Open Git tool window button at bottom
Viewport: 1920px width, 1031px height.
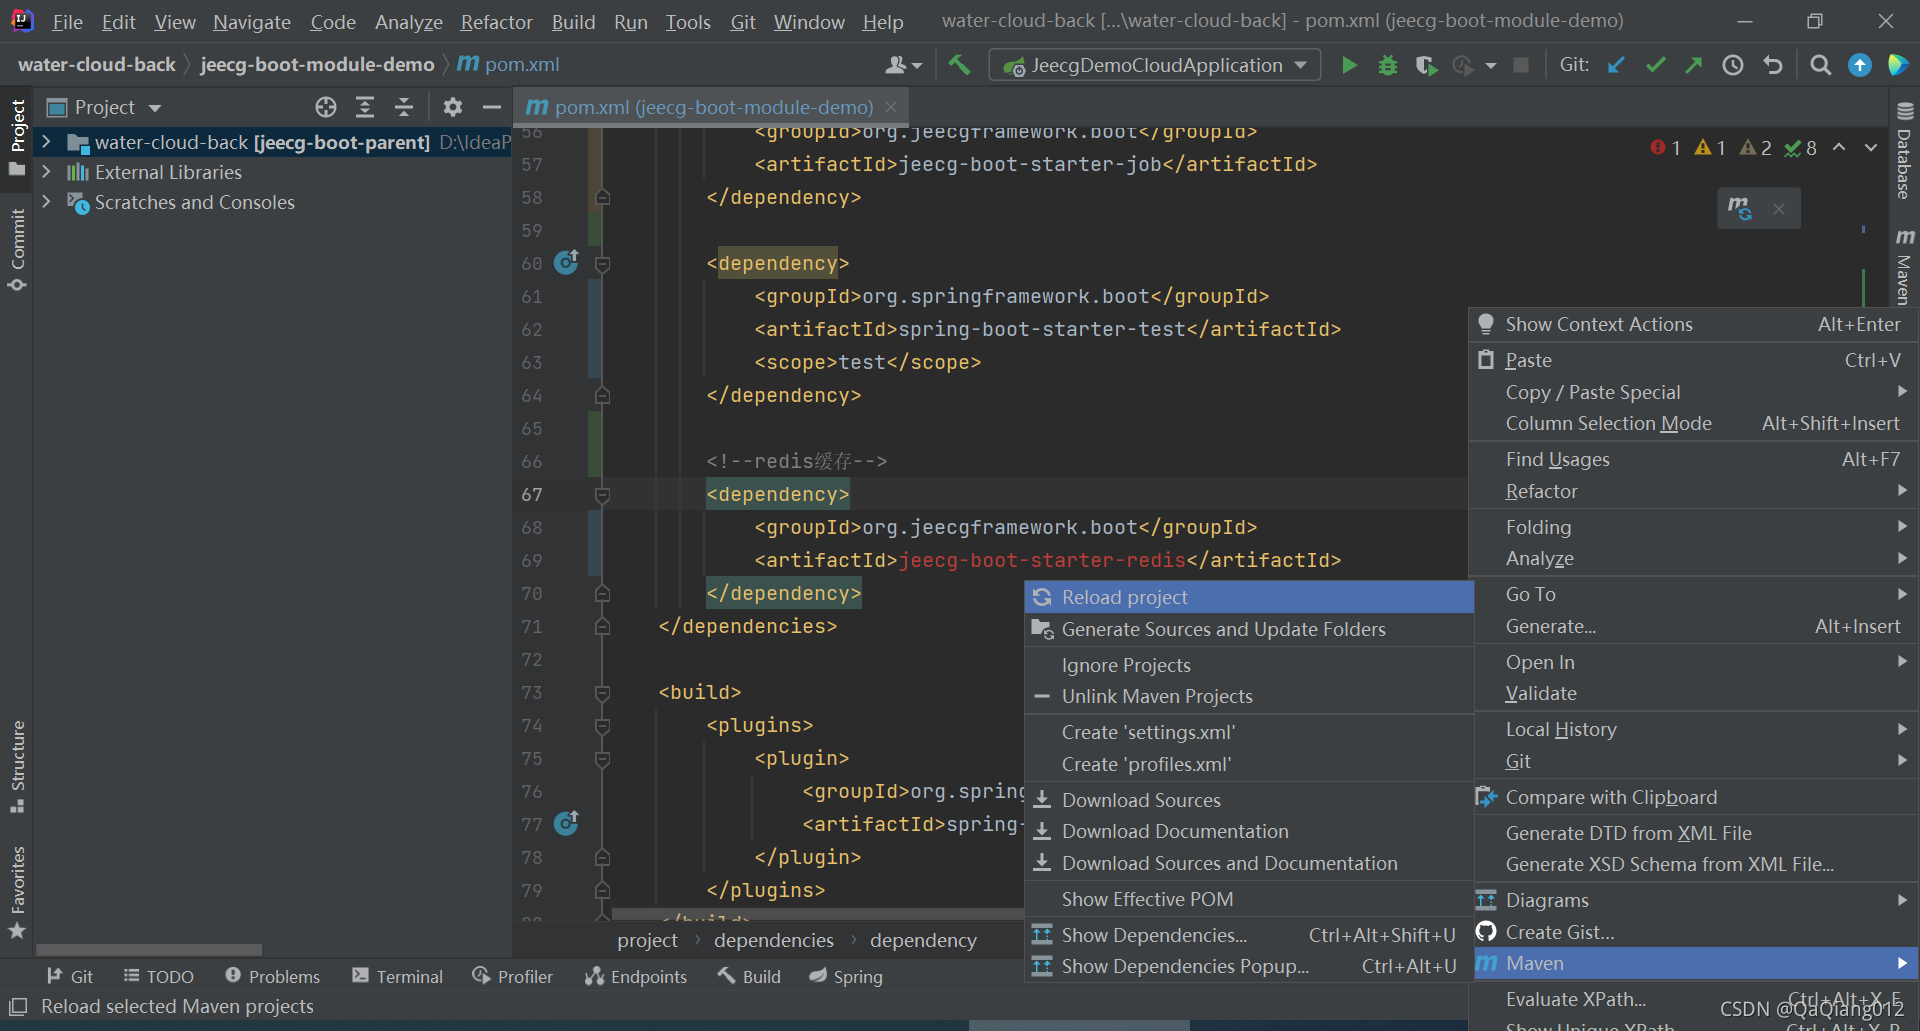click(70, 976)
